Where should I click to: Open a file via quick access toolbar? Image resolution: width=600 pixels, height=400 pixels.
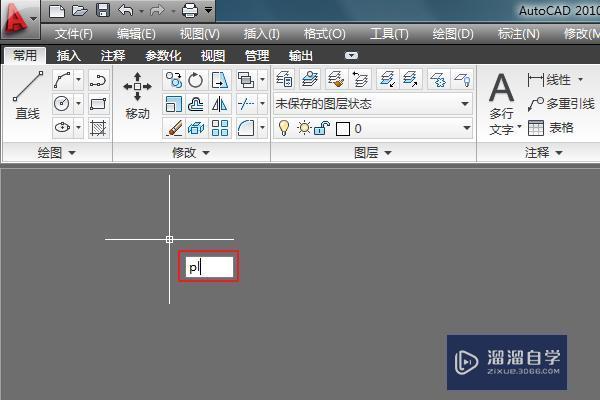click(x=80, y=11)
